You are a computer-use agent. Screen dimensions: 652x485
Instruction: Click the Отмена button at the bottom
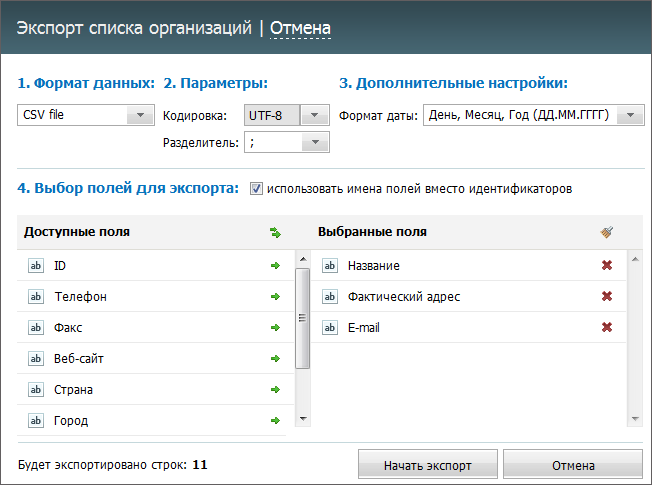[x=573, y=465]
